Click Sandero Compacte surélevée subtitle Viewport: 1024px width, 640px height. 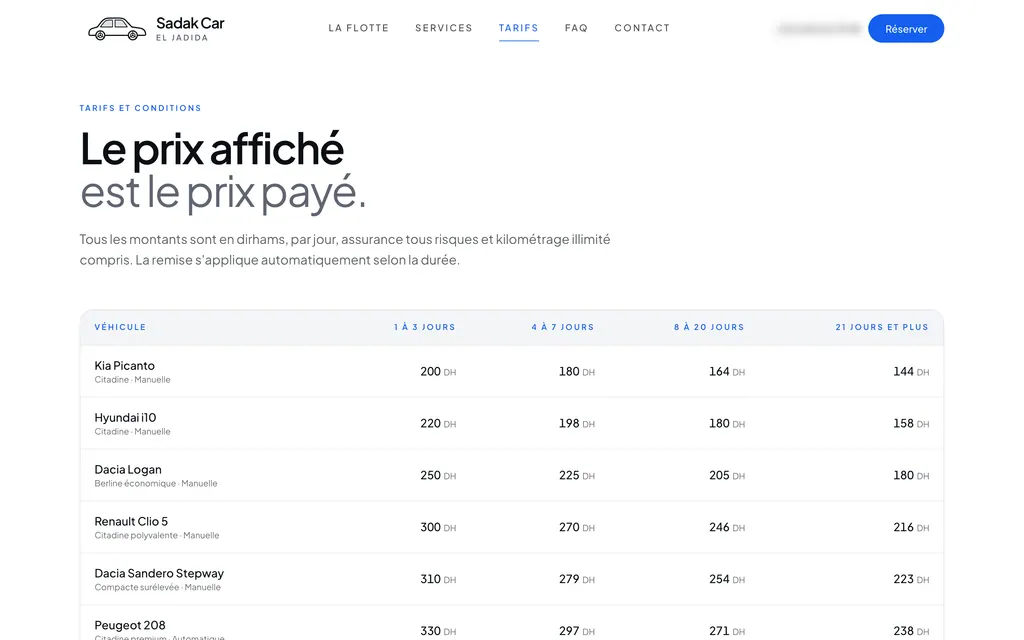point(157,587)
